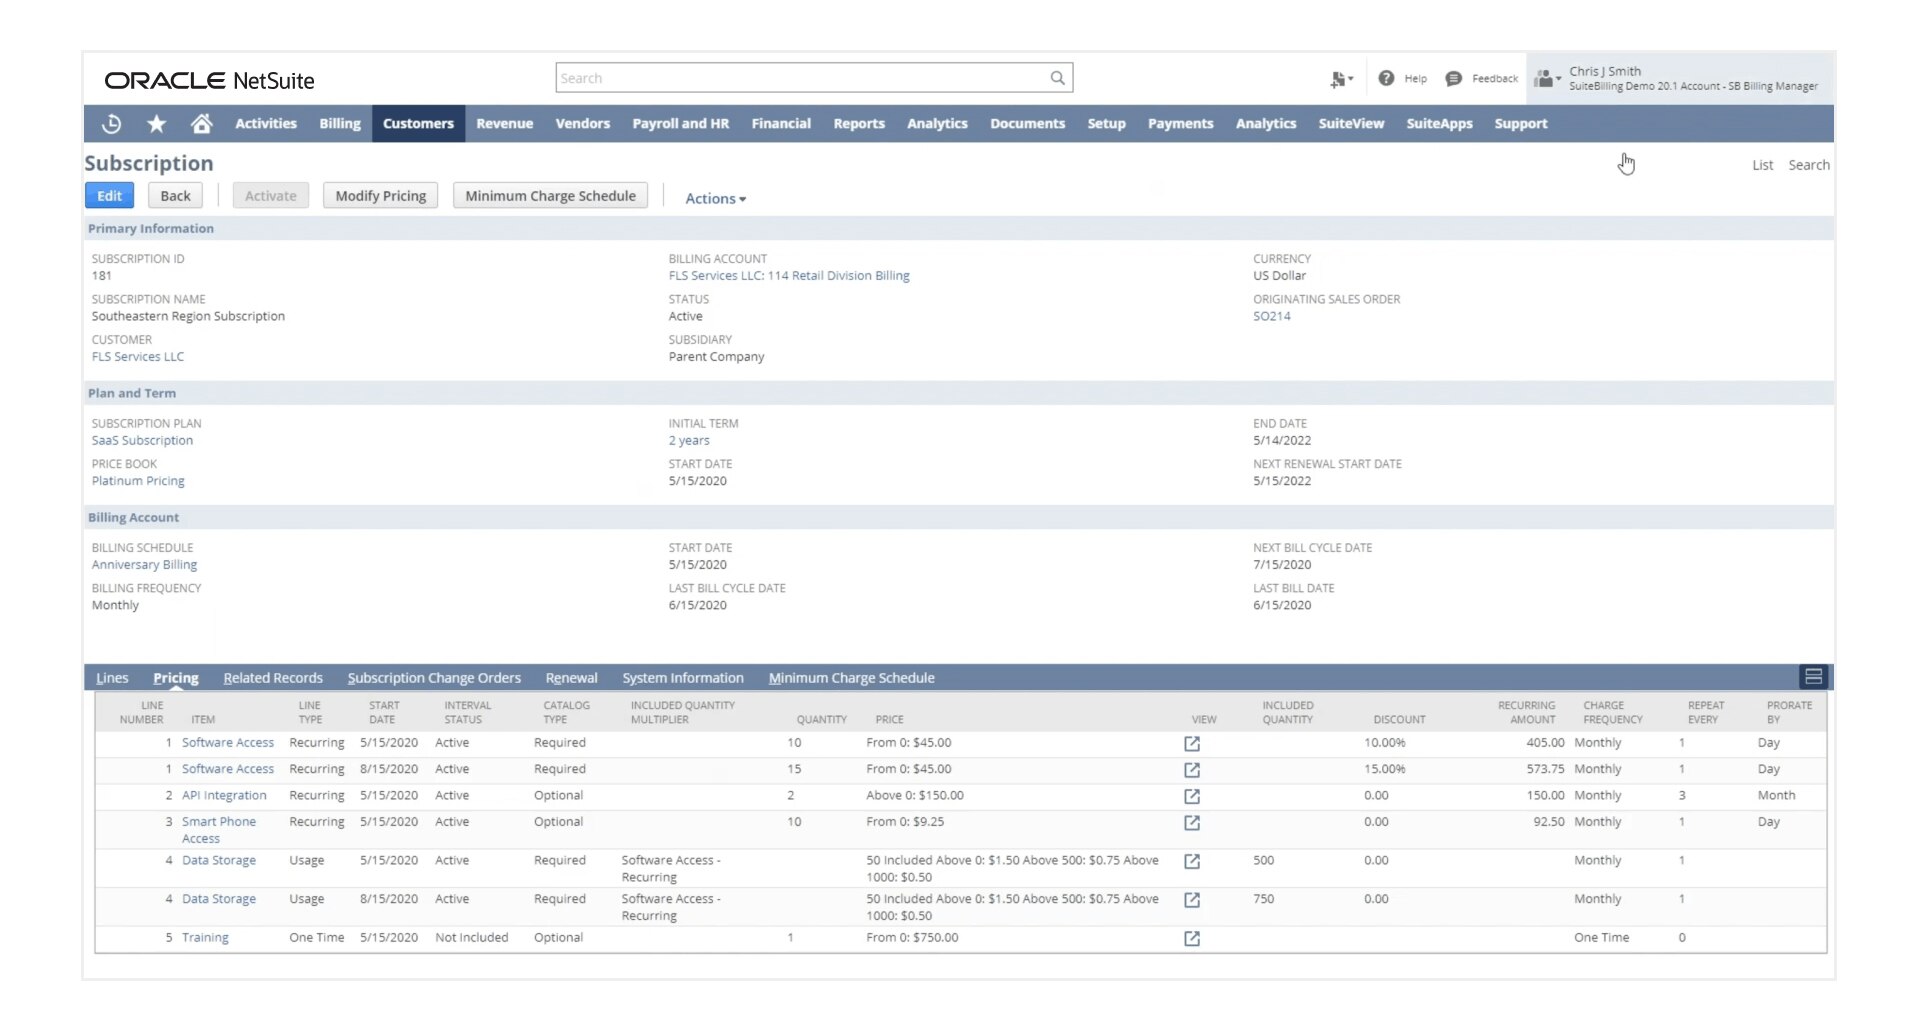
Task: Open the Recent Records clock icon
Action: (x=112, y=123)
